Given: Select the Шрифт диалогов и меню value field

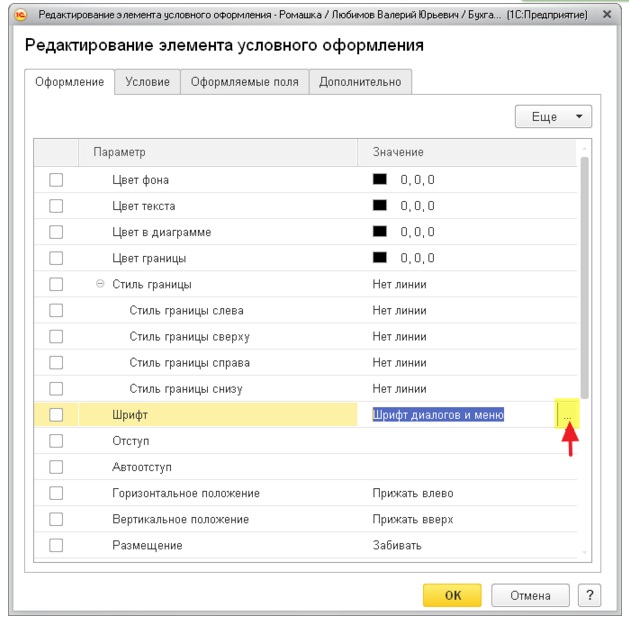Looking at the screenshot, I should tap(438, 414).
